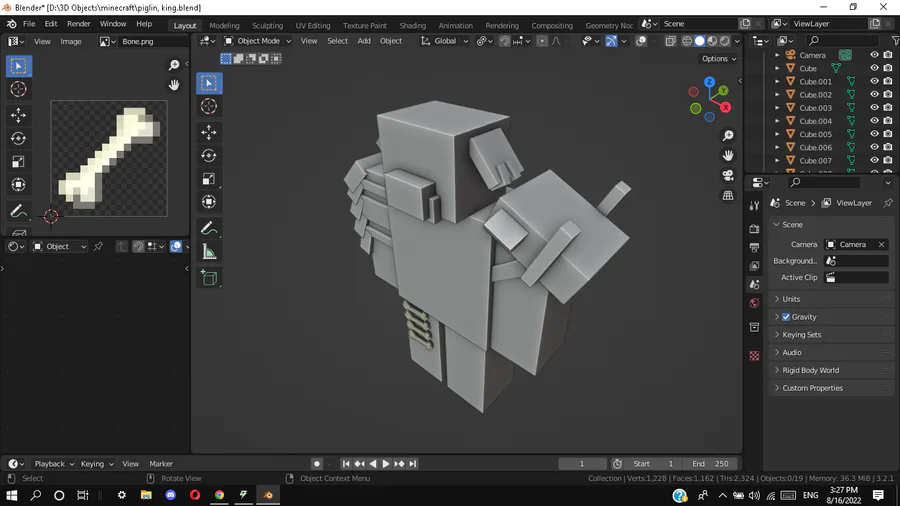Open the Texture properties tab
This screenshot has height=506, width=900.
(754, 356)
